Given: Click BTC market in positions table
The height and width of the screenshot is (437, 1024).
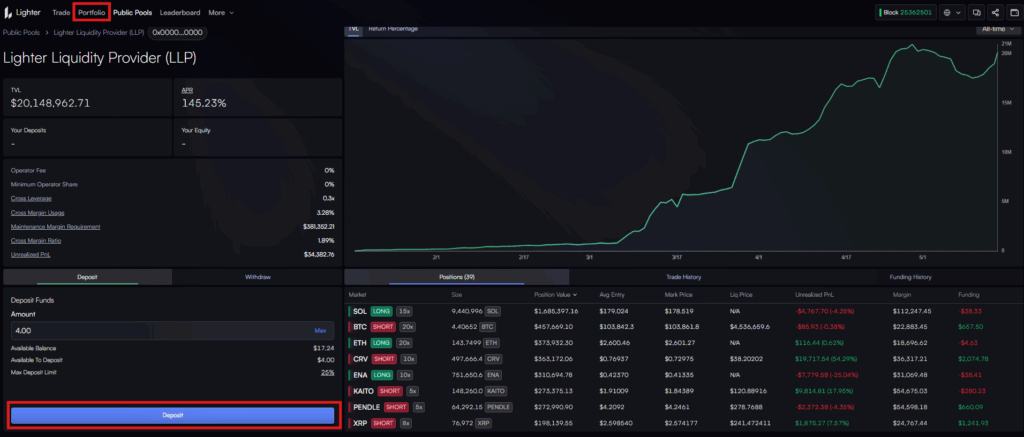Looking at the screenshot, I should point(360,326).
